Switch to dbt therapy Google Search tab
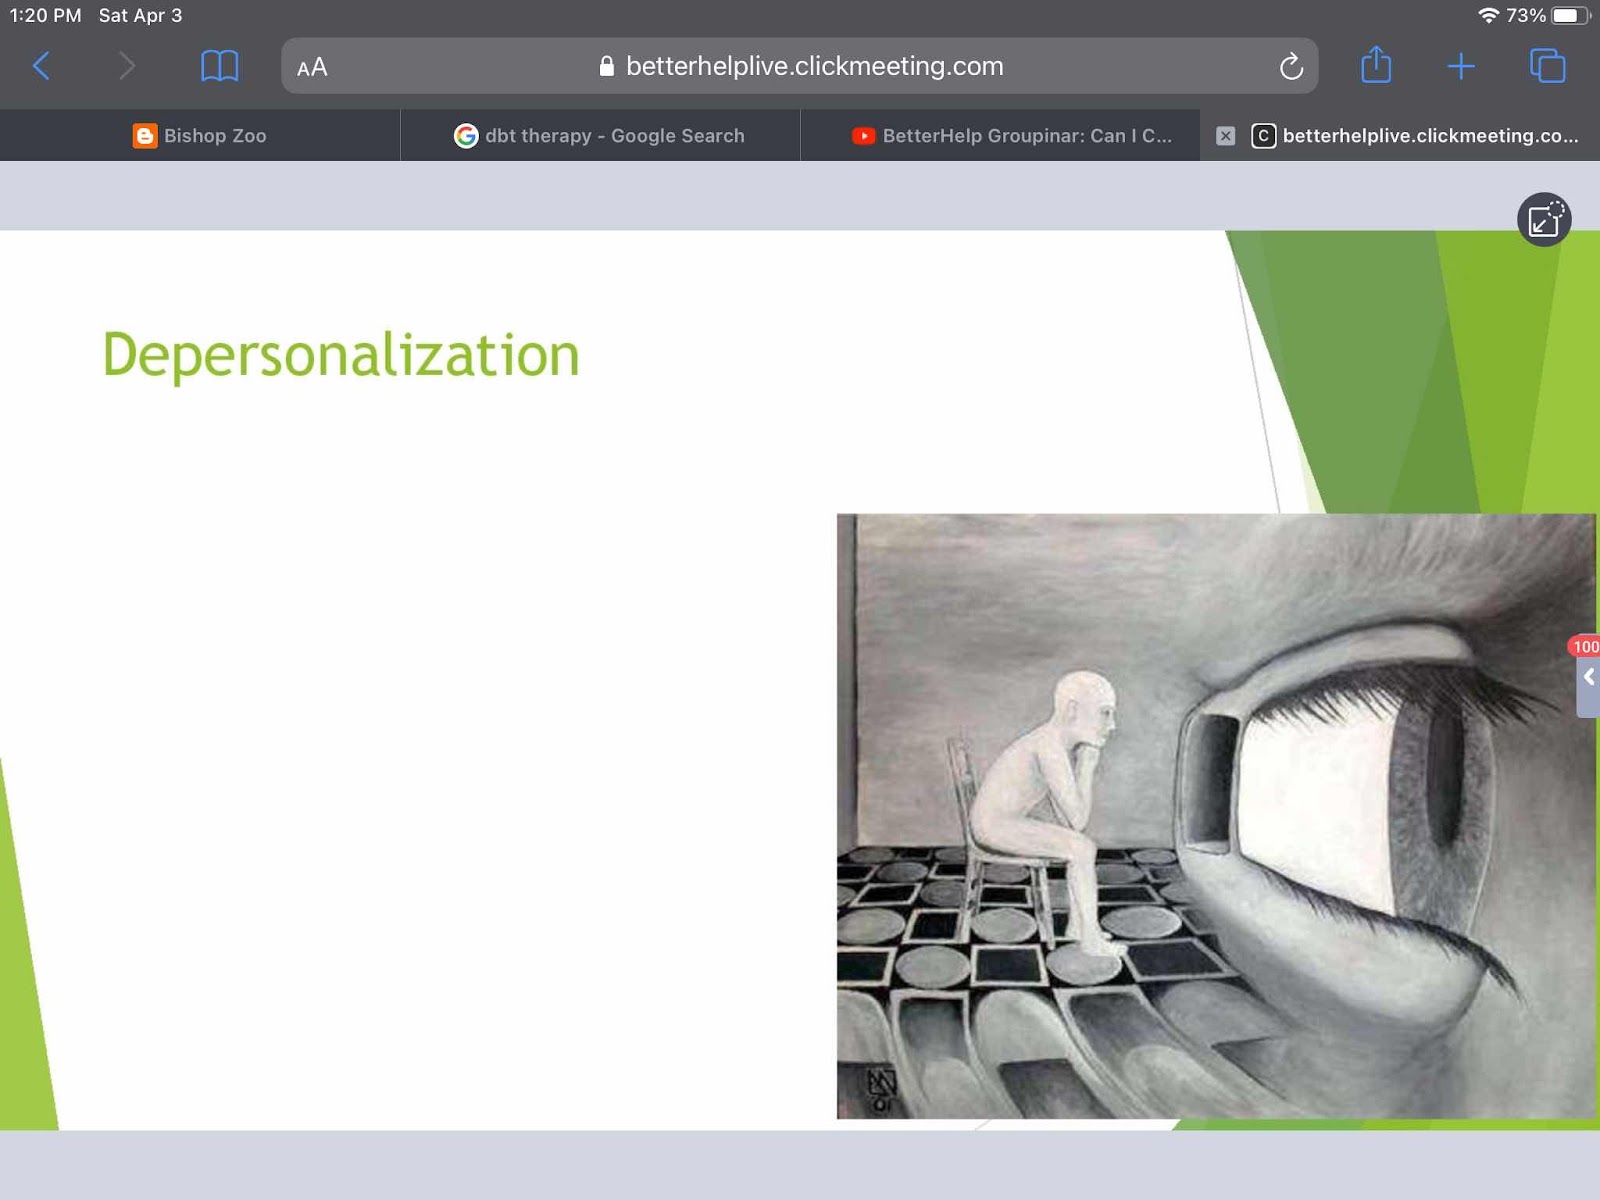Viewport: 1600px width, 1200px height. point(600,135)
